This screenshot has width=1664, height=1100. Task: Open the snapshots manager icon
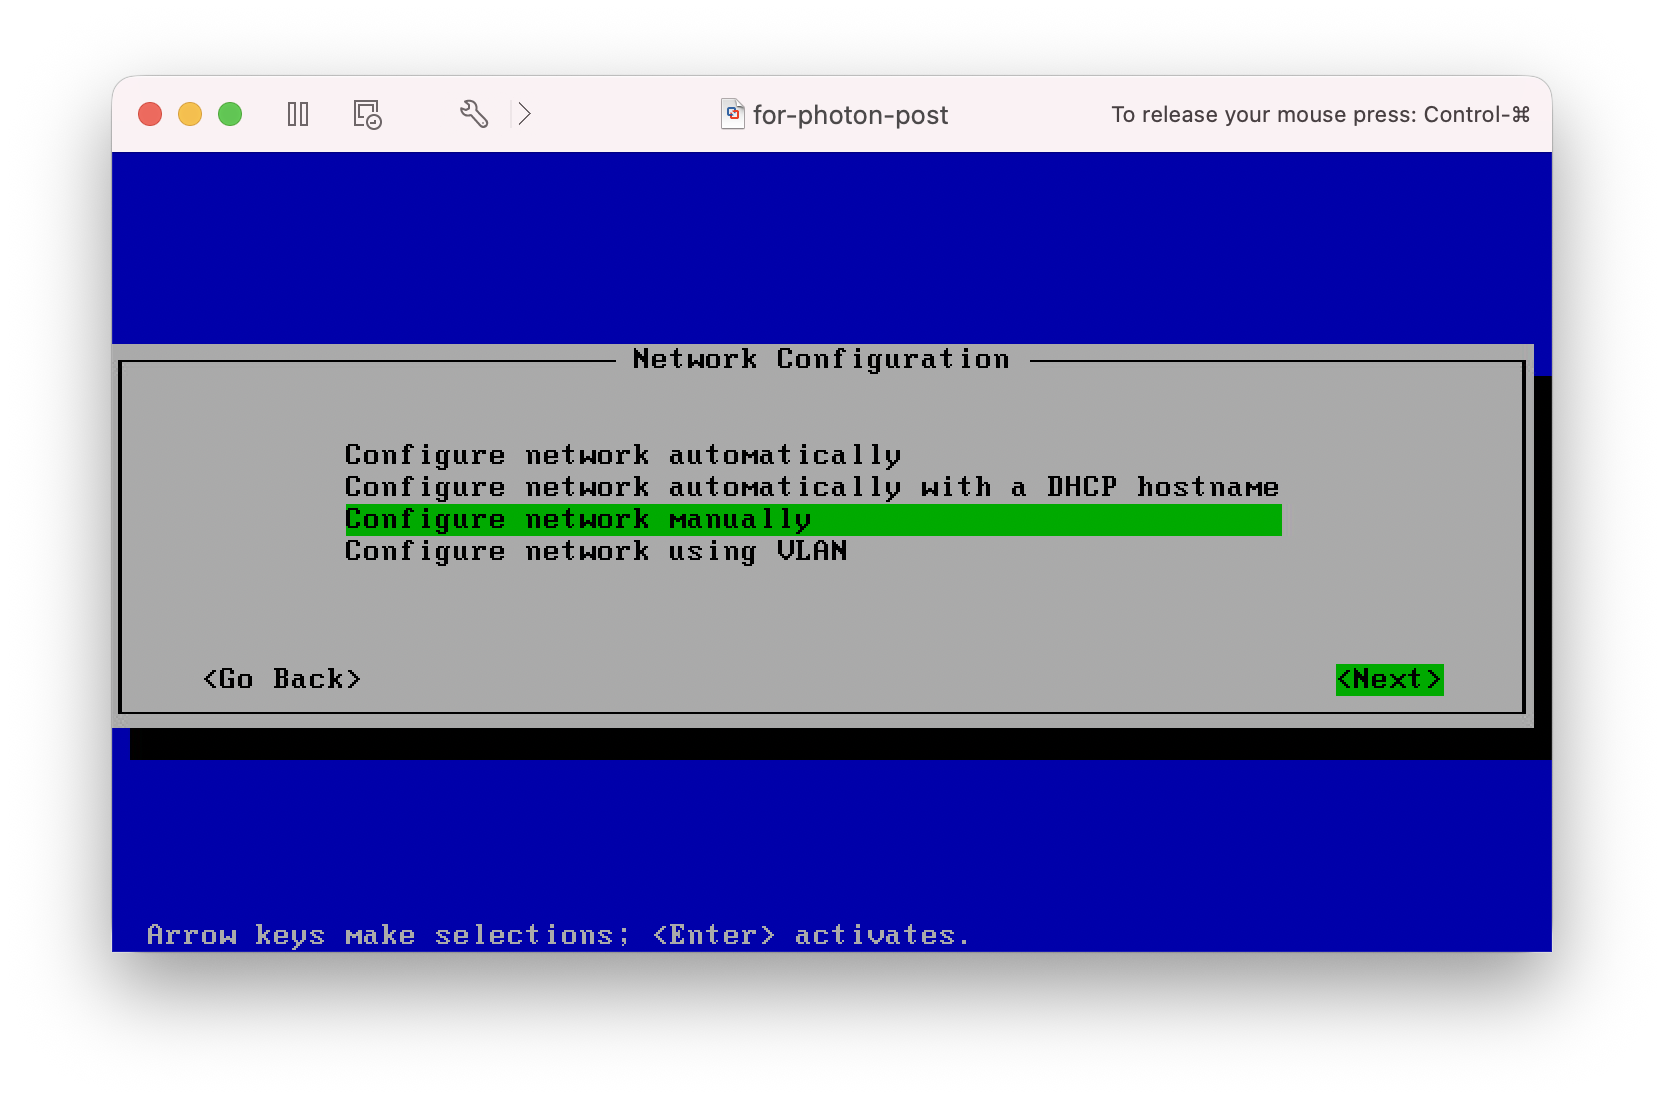click(367, 115)
